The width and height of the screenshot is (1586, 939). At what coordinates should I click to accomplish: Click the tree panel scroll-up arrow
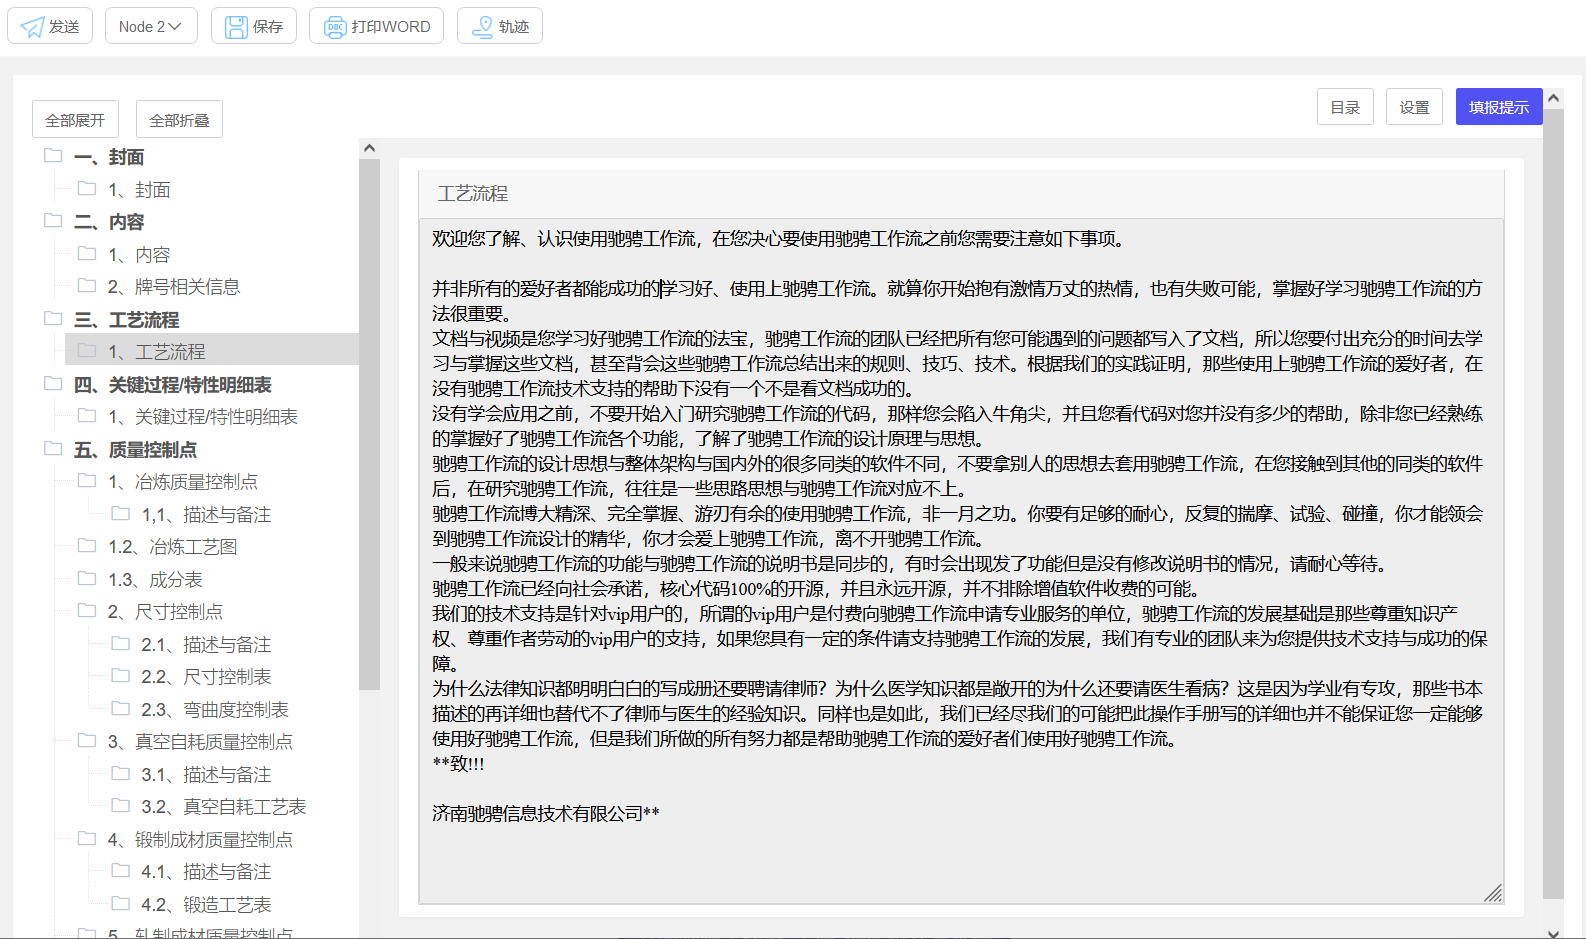369,148
